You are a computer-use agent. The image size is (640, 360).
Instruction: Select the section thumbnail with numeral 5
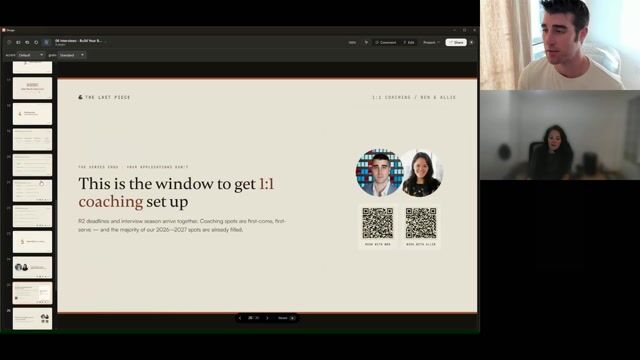32,242
